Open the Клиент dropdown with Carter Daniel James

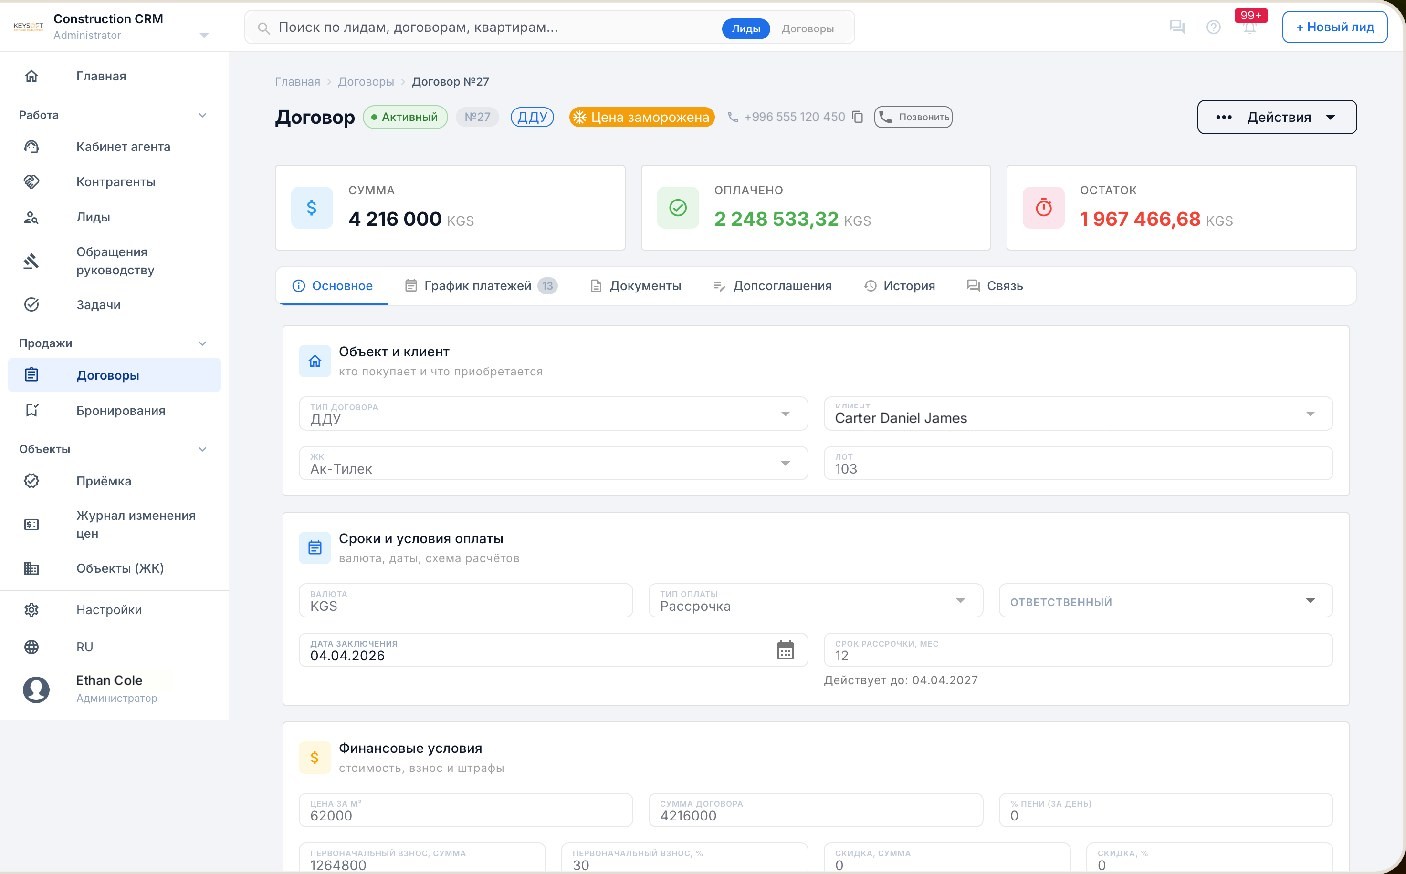(x=1078, y=414)
